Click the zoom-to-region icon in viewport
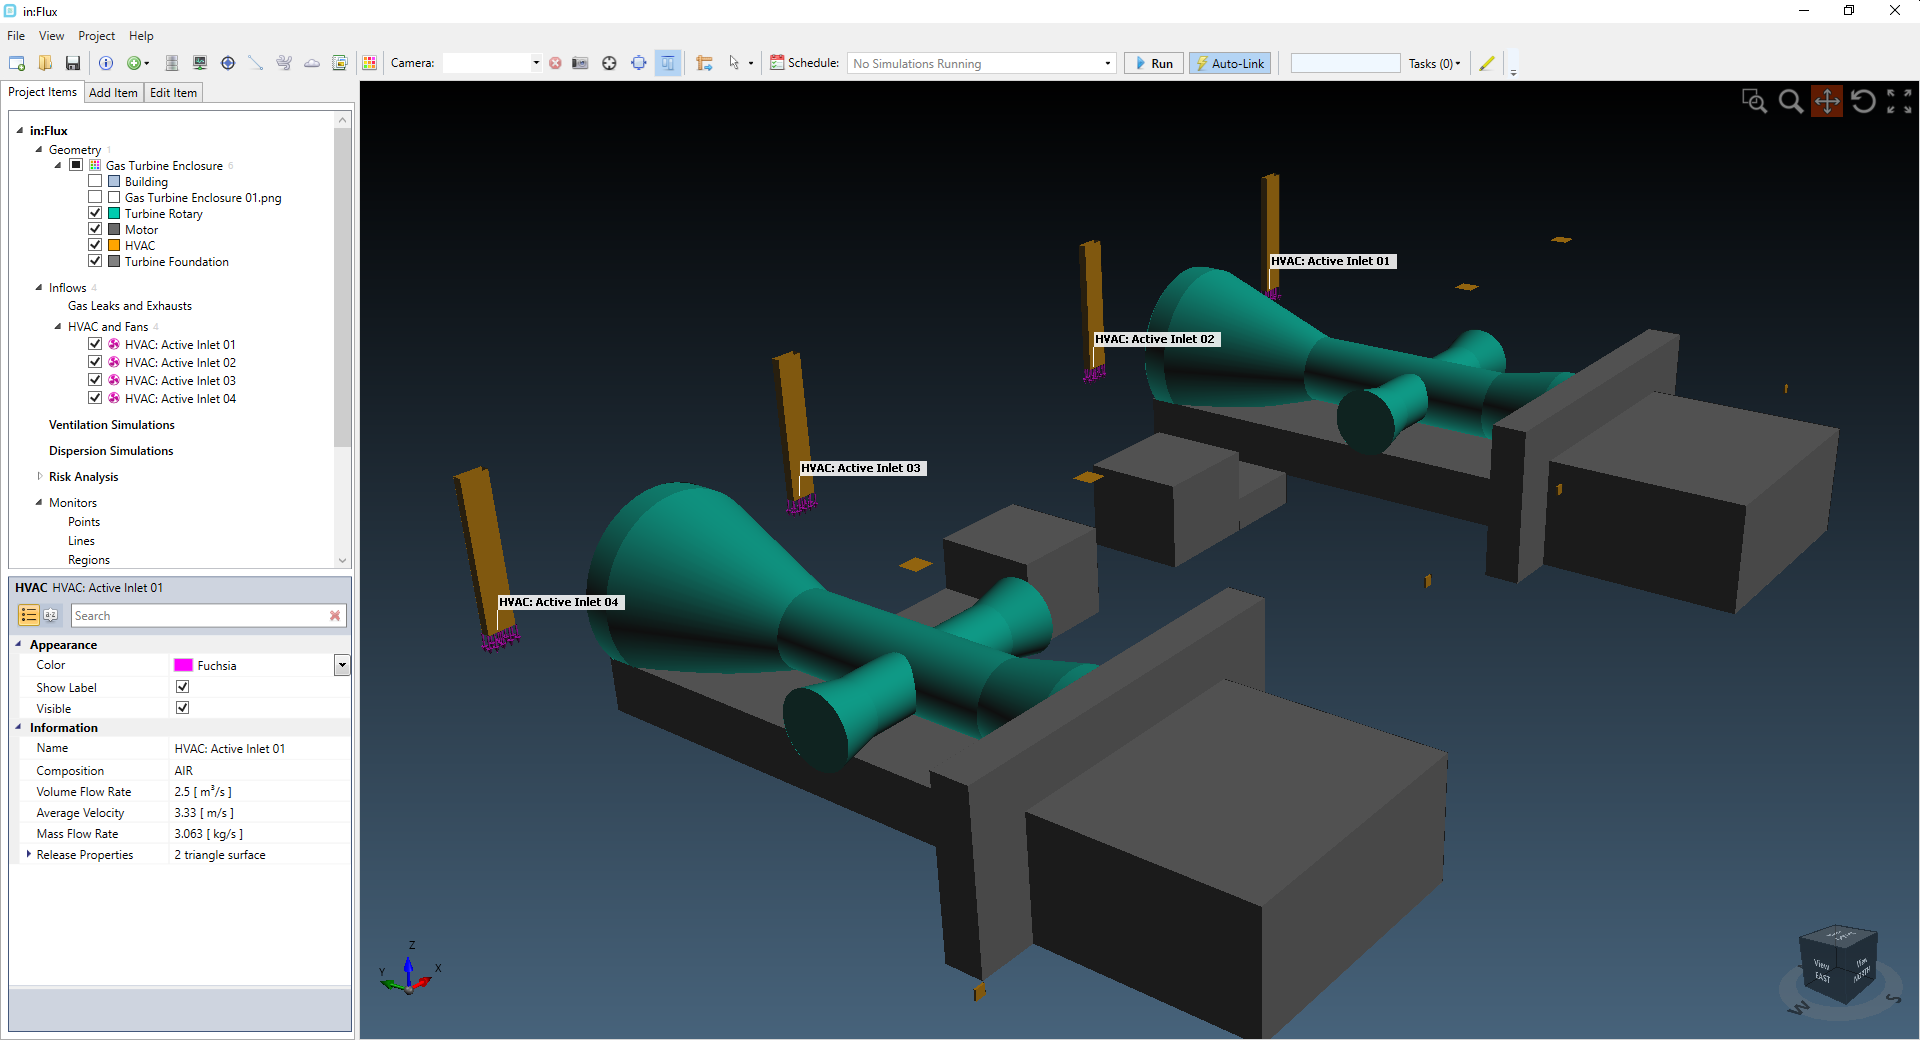 point(1754,101)
